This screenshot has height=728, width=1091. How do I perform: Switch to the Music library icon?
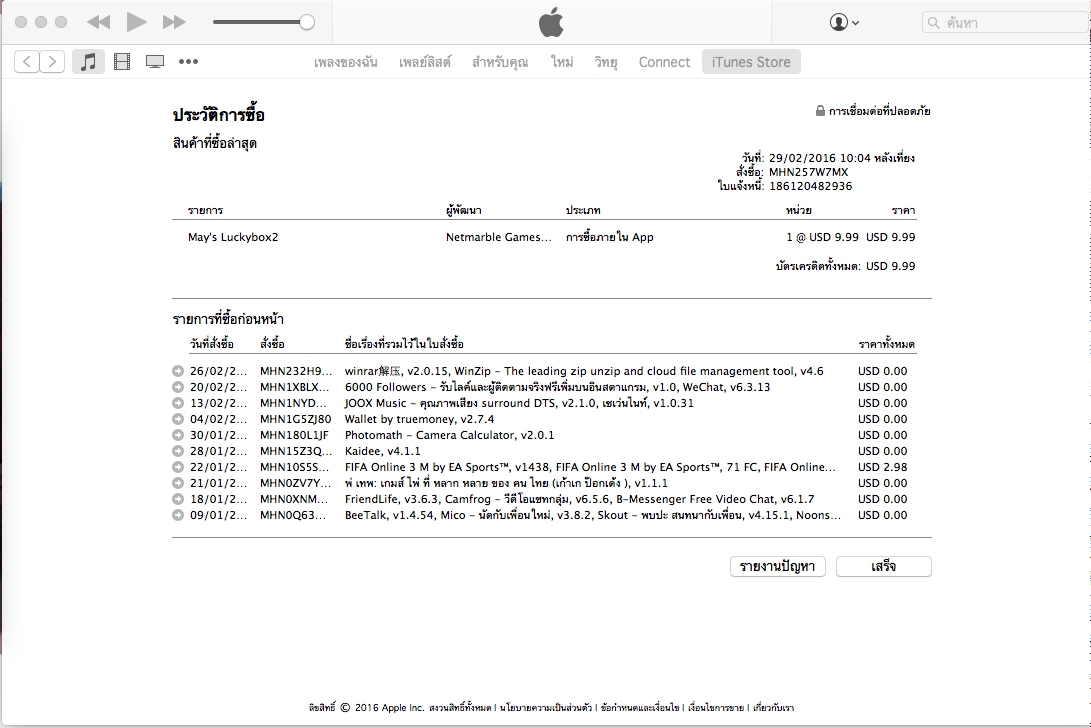pyautogui.click(x=88, y=61)
